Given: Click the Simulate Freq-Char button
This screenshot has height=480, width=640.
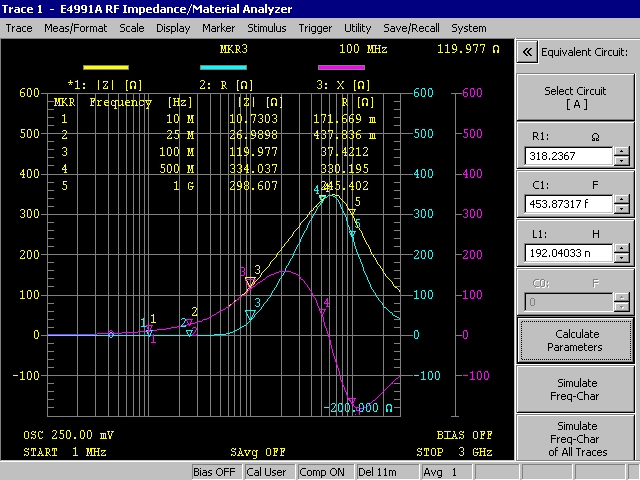Looking at the screenshot, I should pyautogui.click(x=575, y=389).
